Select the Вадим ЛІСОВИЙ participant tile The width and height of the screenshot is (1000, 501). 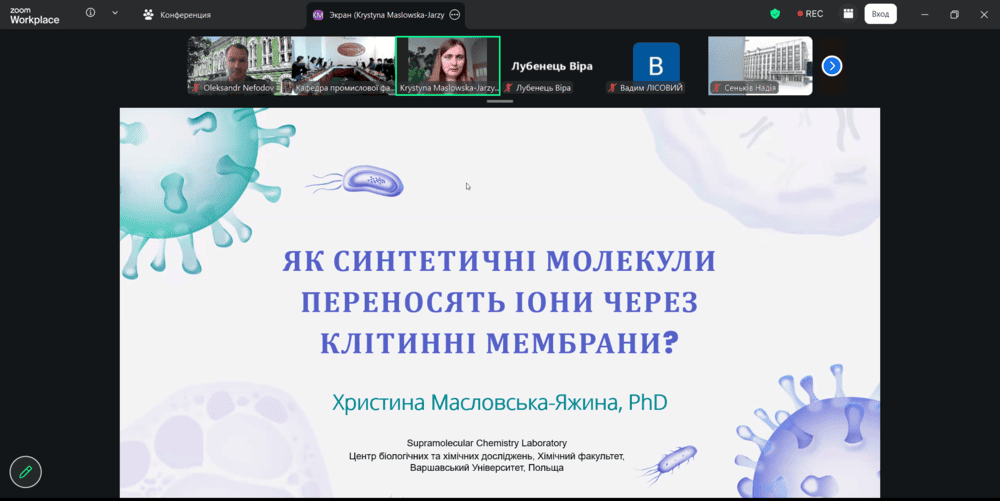coord(656,66)
